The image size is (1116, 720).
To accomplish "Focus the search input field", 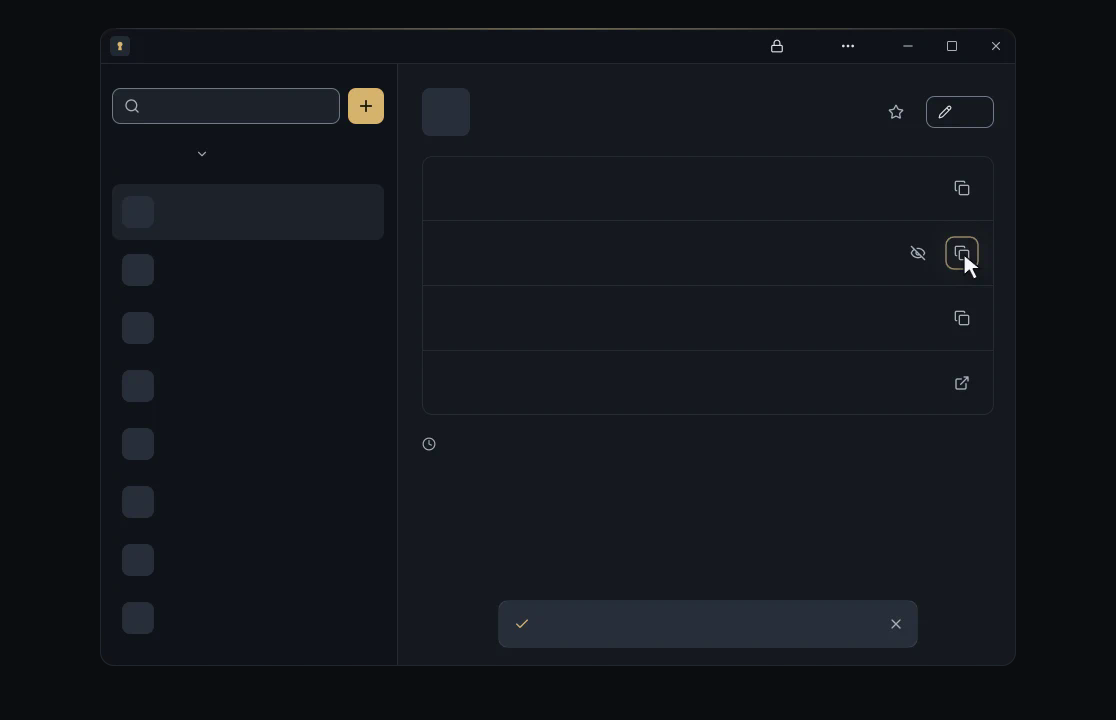I will pos(226,106).
